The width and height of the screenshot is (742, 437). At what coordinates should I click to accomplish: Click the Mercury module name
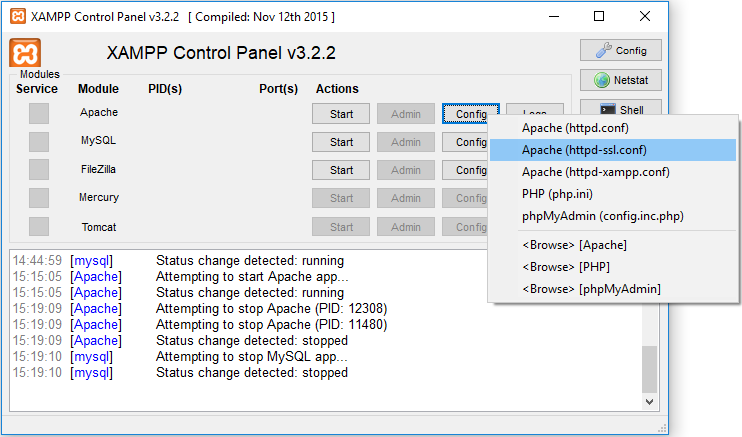coord(99,197)
